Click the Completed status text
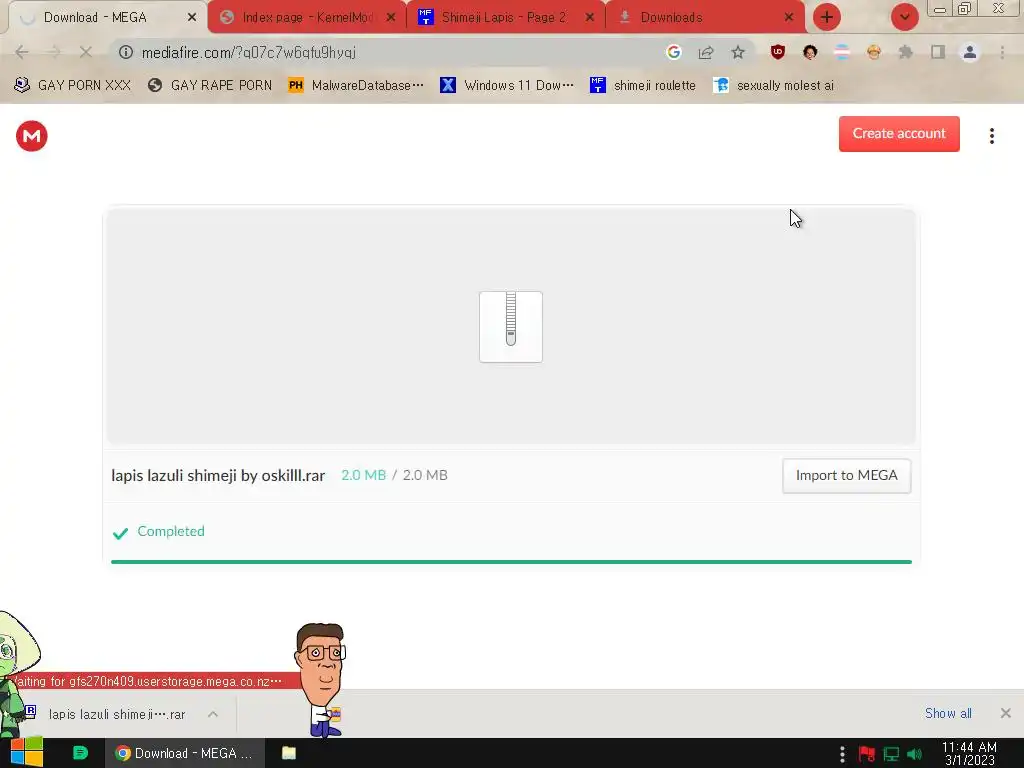This screenshot has height=768, width=1024. [171, 531]
